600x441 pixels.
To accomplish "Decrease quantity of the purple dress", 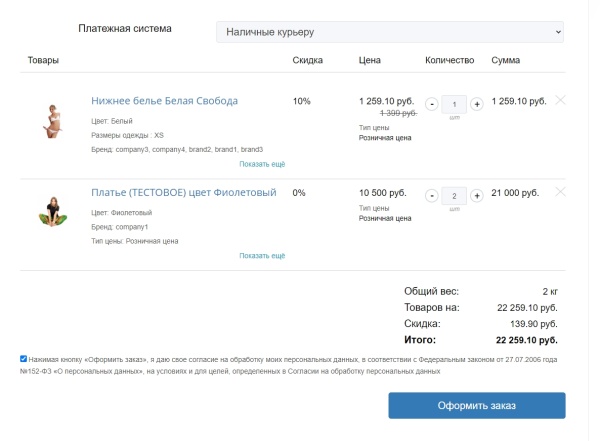I will pos(432,195).
